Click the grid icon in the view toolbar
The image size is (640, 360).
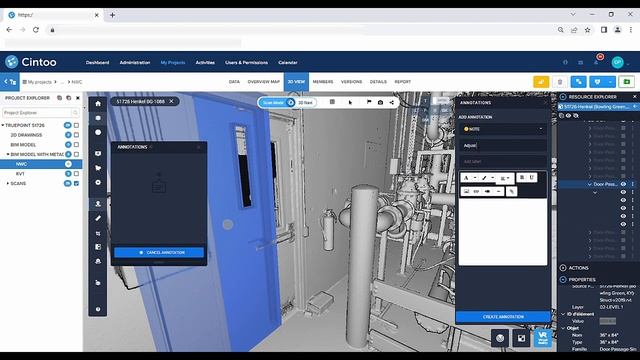(332, 102)
